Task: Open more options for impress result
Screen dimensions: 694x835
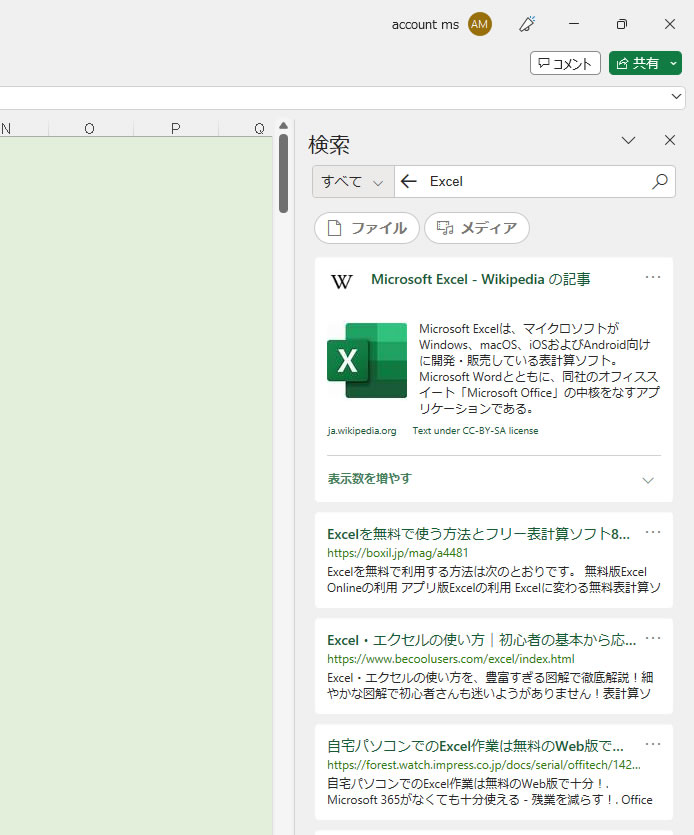Action: (x=653, y=744)
